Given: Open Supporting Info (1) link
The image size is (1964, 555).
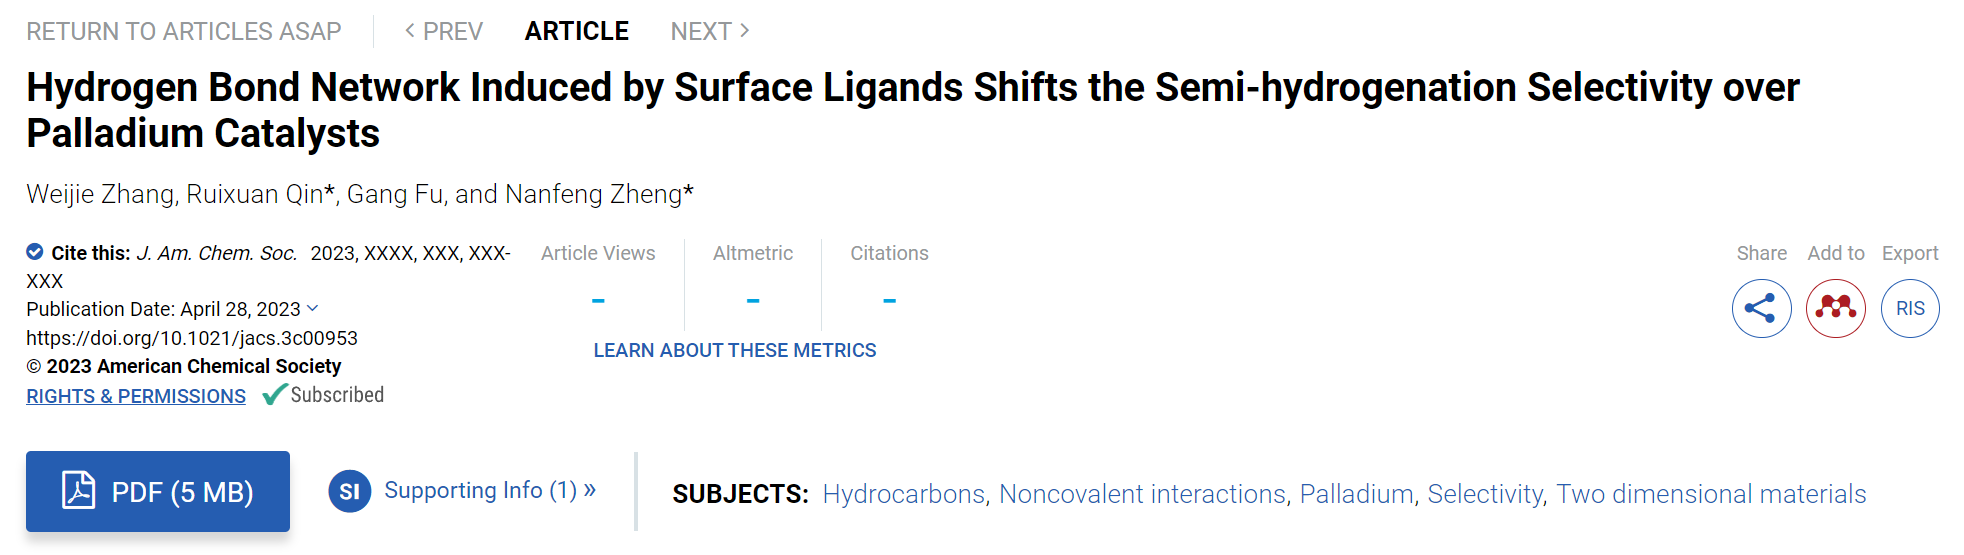Looking at the screenshot, I should pos(490,490).
